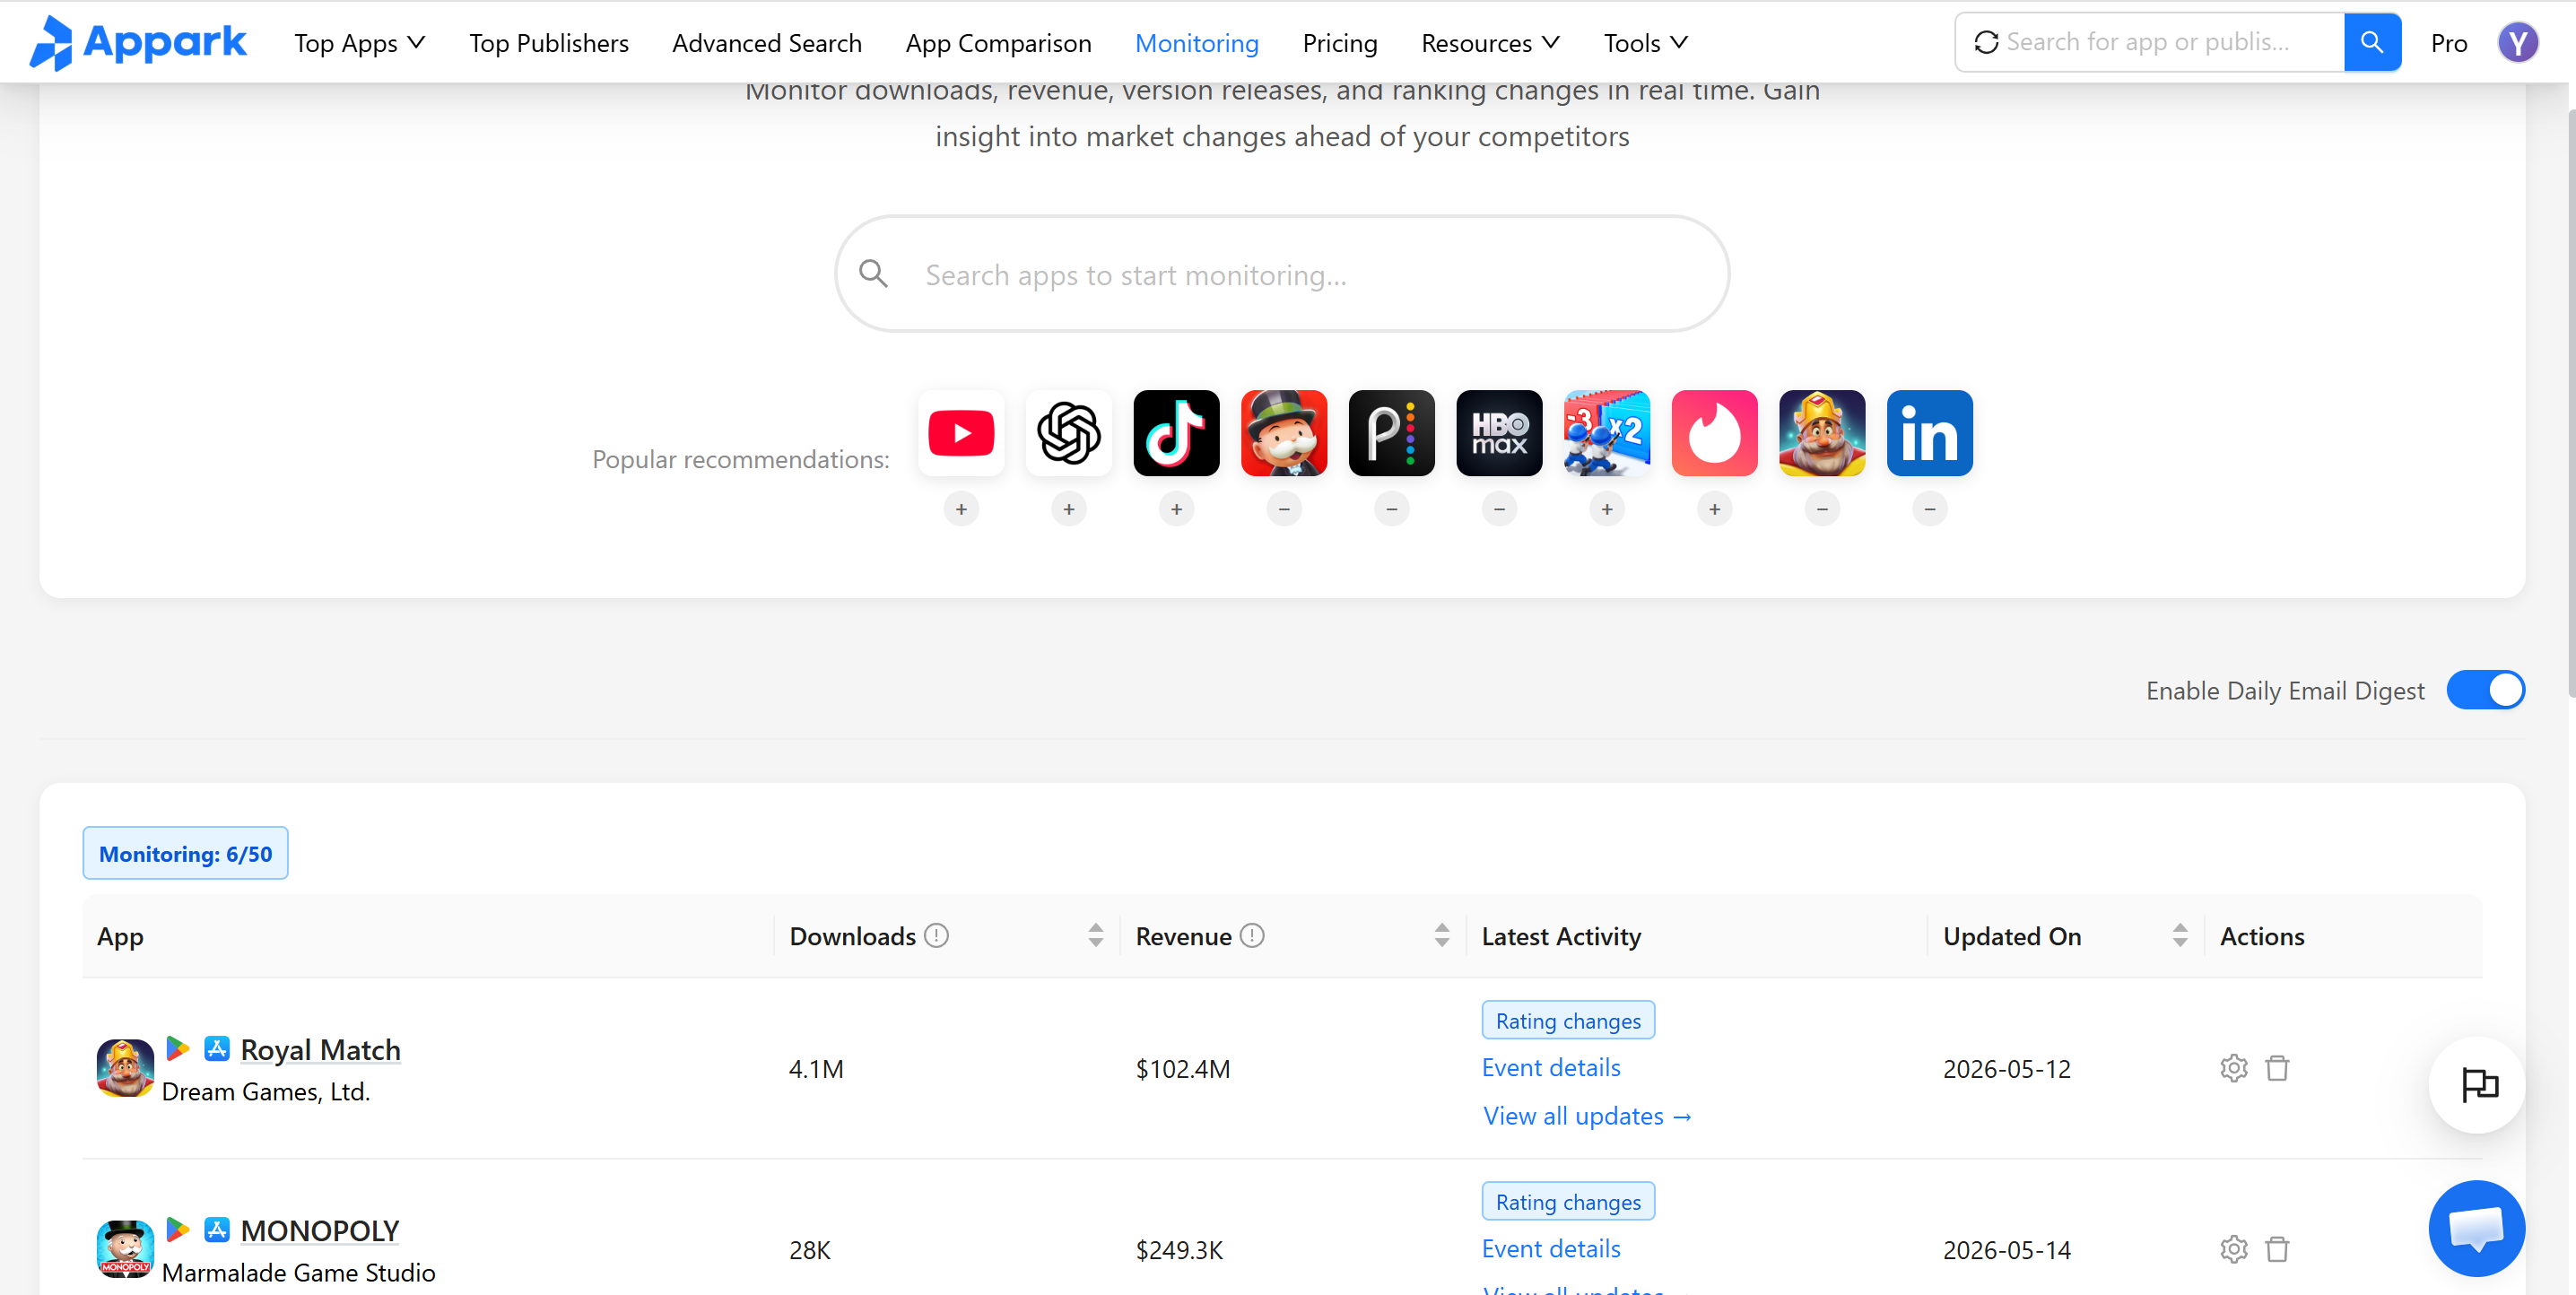The image size is (2576, 1295).
Task: Go to App Comparison
Action: coord(999,42)
